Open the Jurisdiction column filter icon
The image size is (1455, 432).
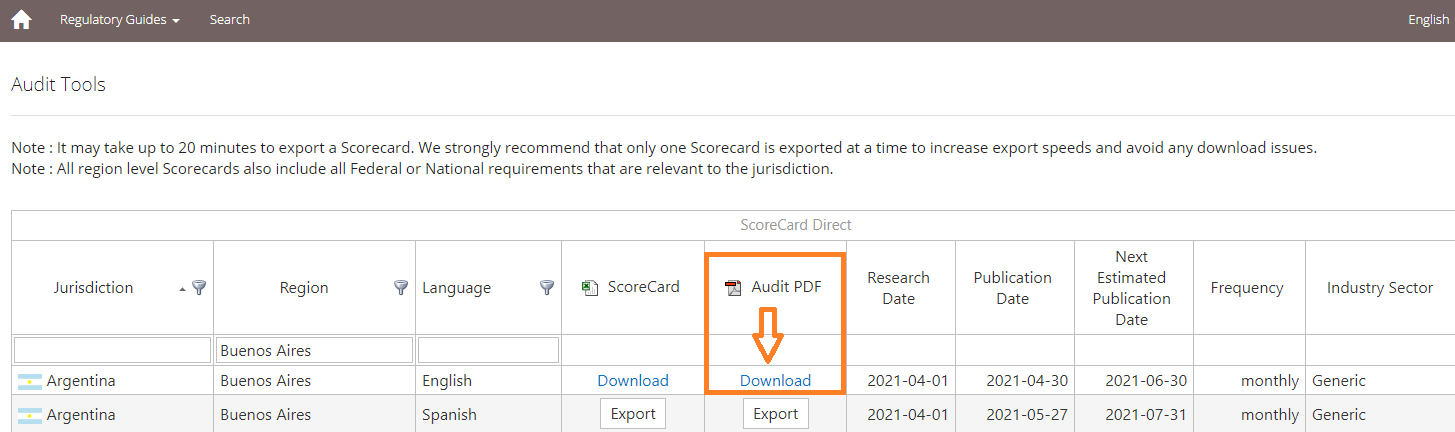pyautogui.click(x=199, y=287)
